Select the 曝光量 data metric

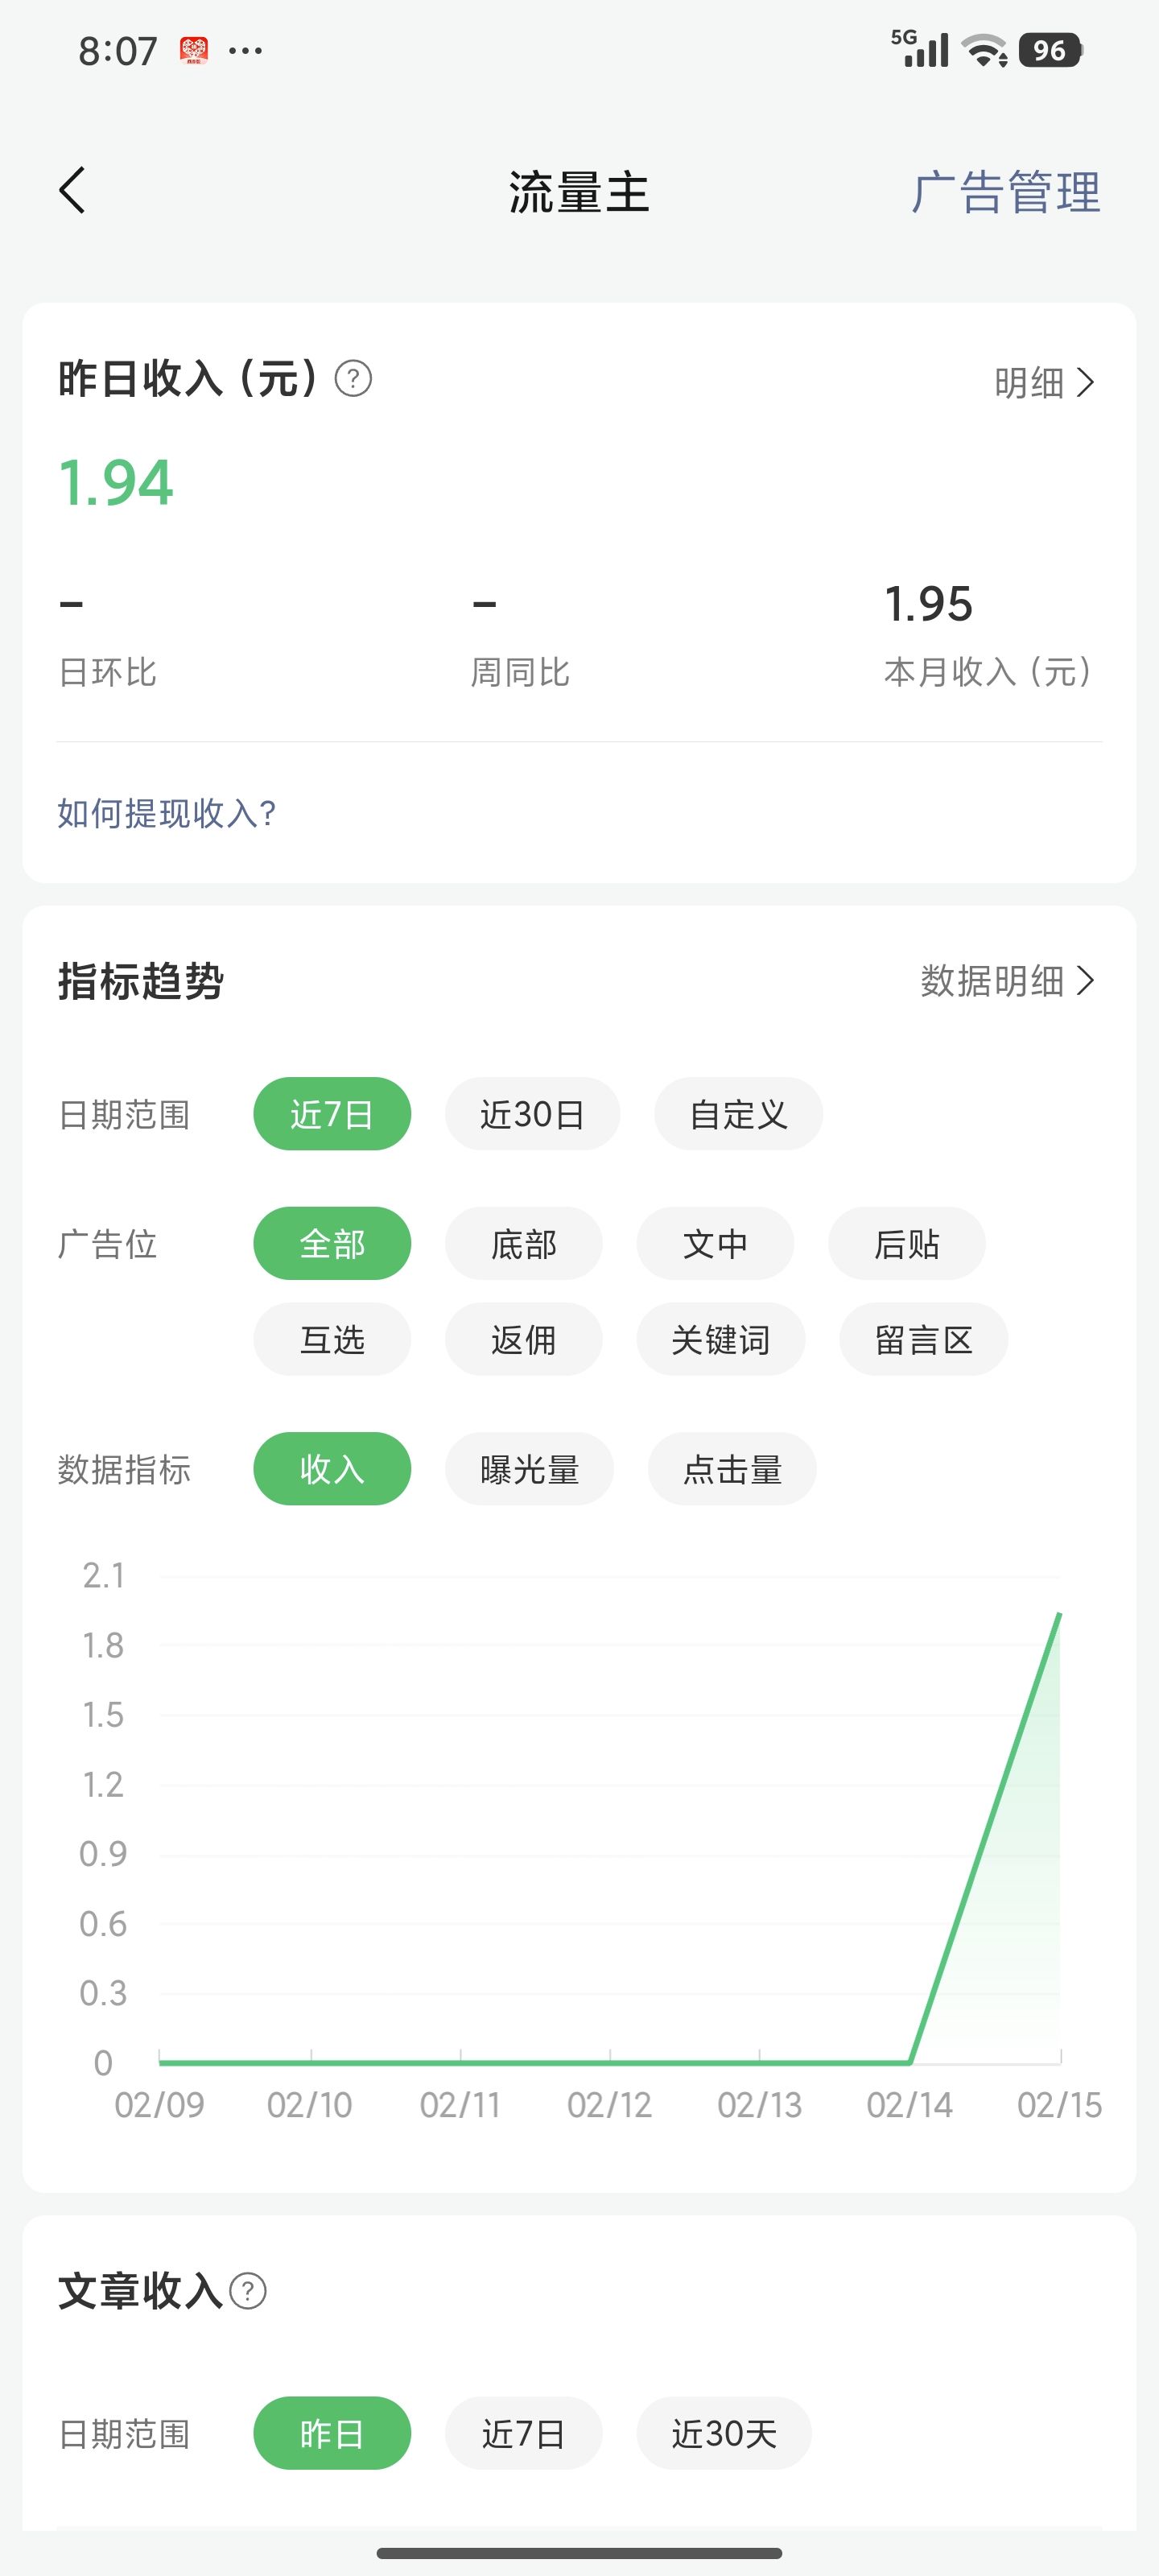(529, 1469)
